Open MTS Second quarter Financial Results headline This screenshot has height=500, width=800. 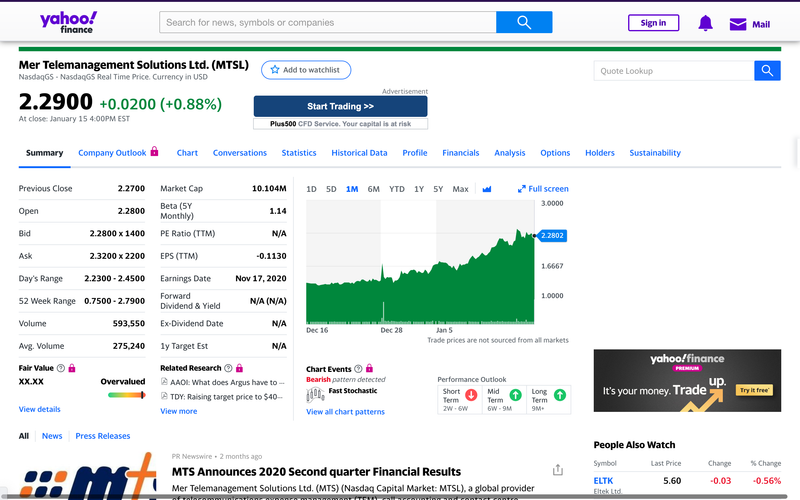click(x=316, y=471)
